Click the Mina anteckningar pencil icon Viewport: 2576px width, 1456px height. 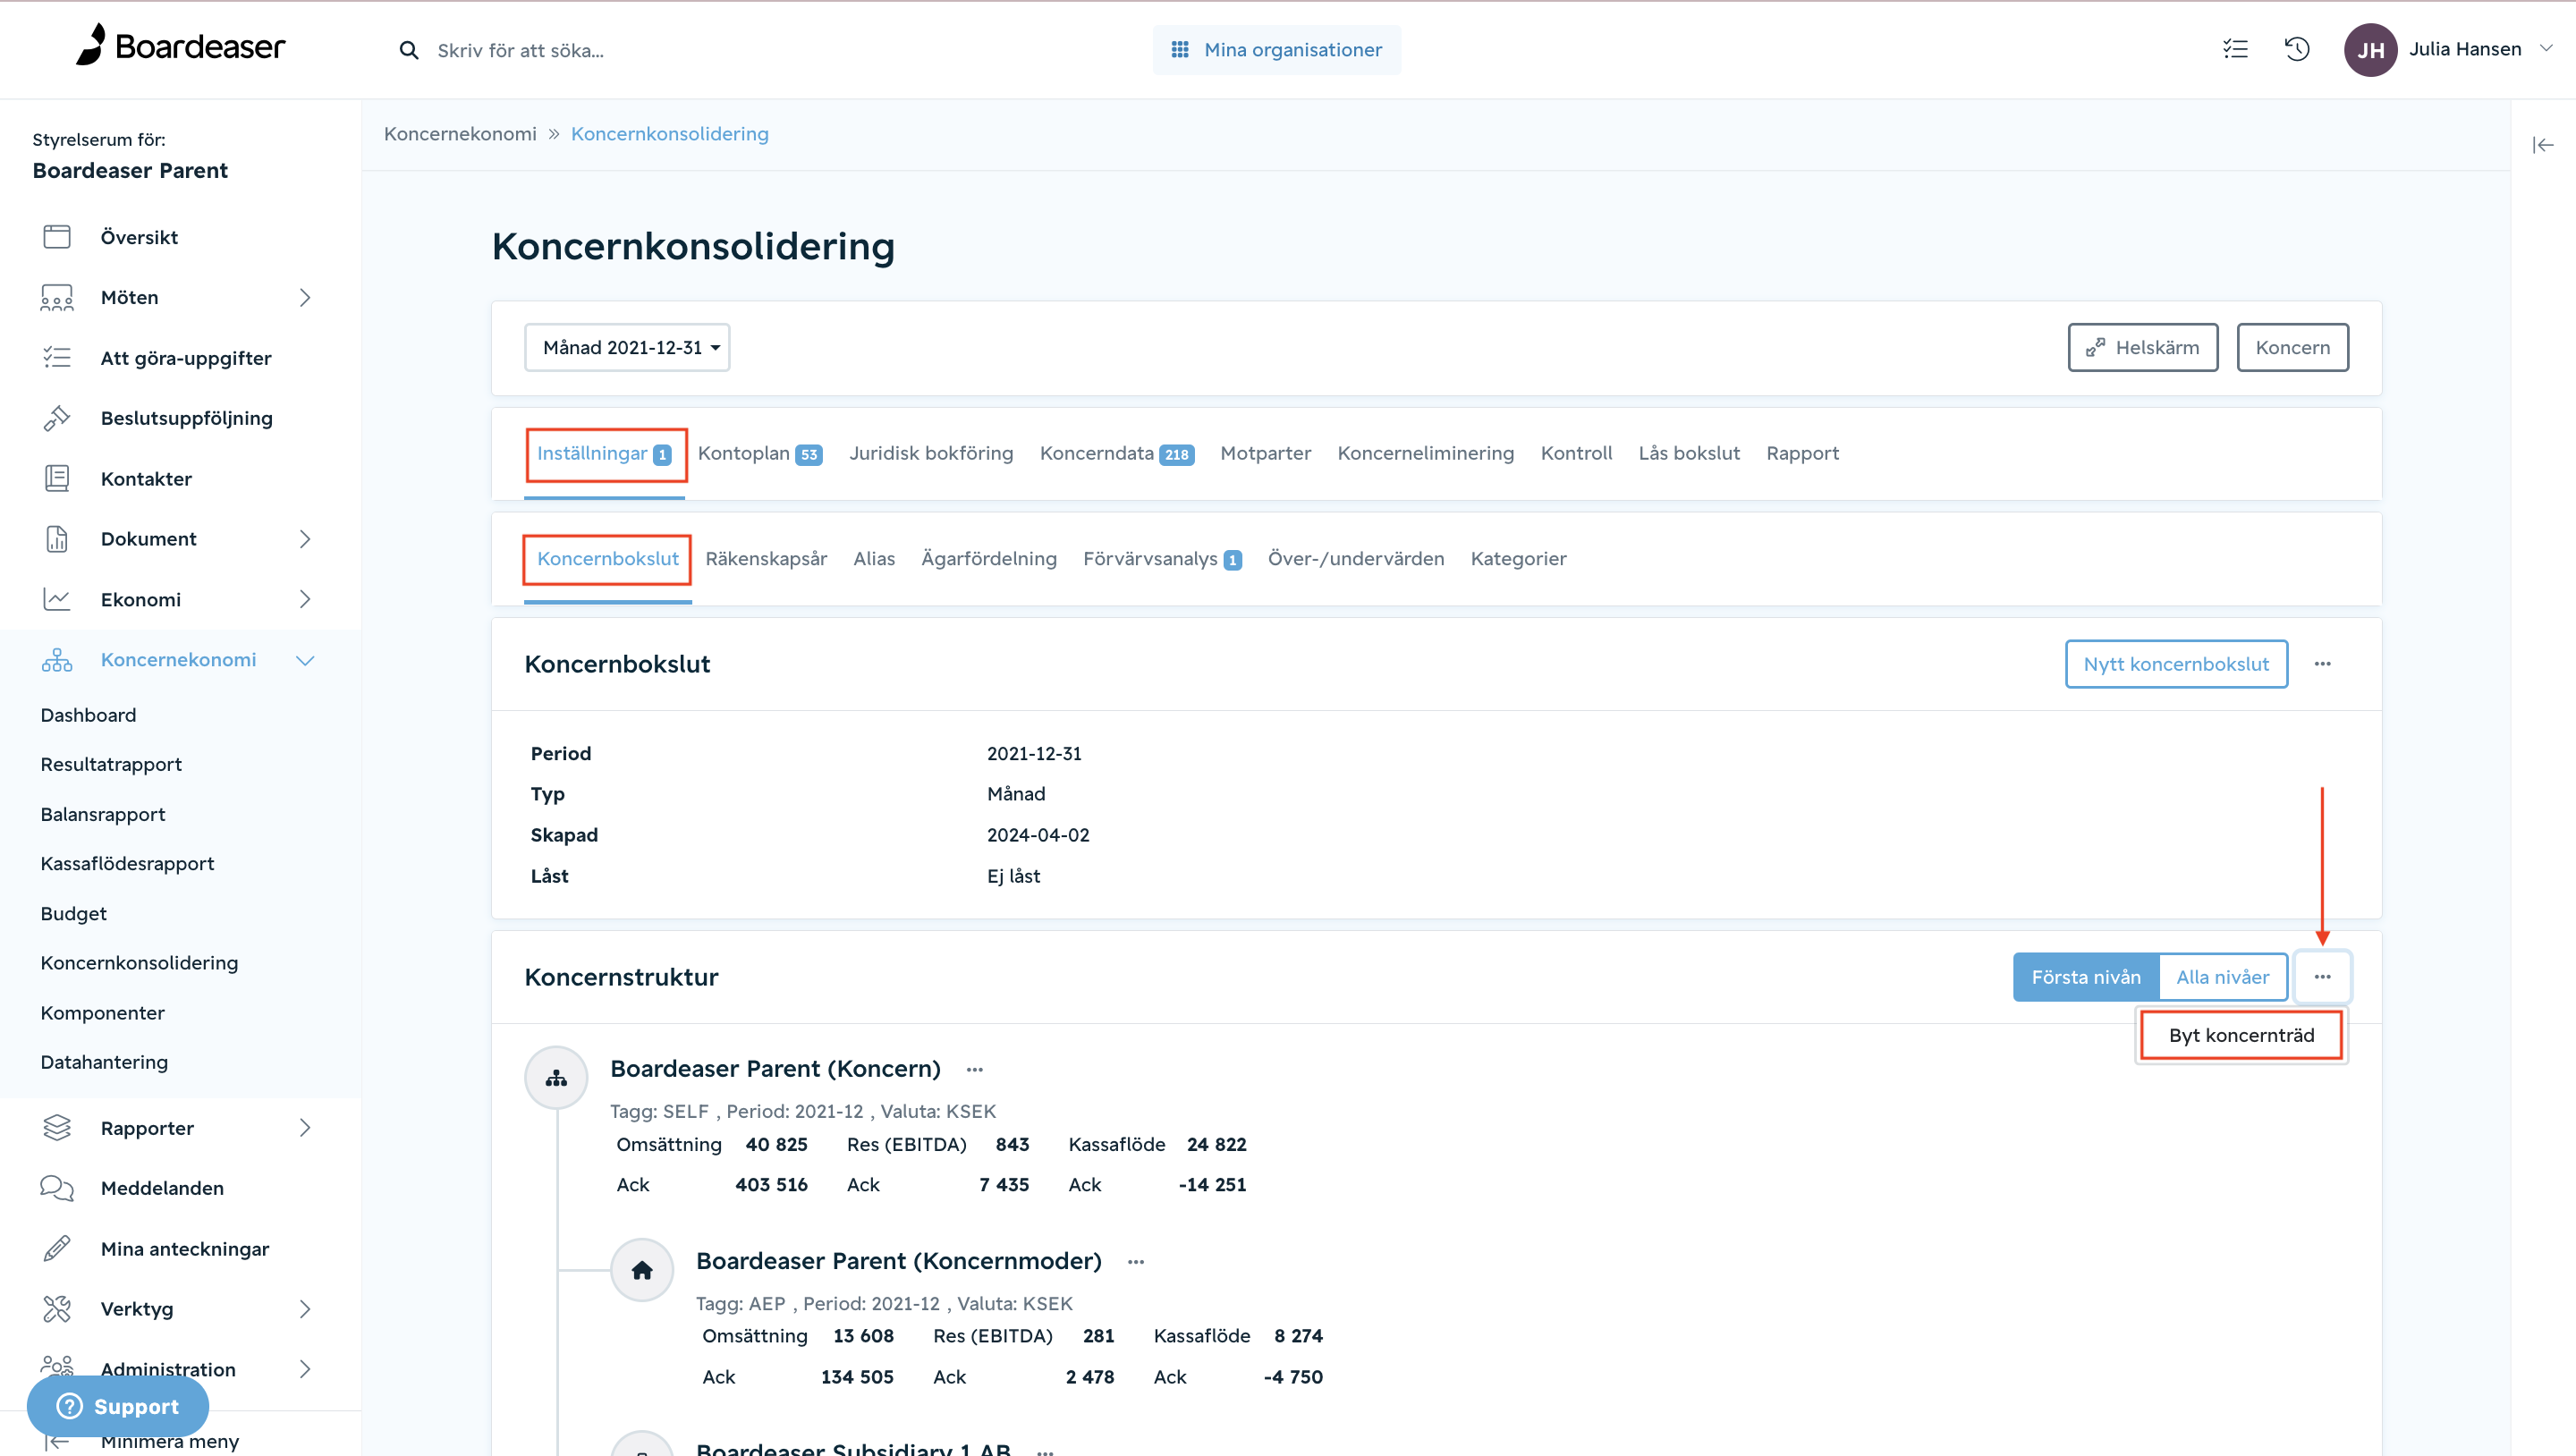[57, 1249]
